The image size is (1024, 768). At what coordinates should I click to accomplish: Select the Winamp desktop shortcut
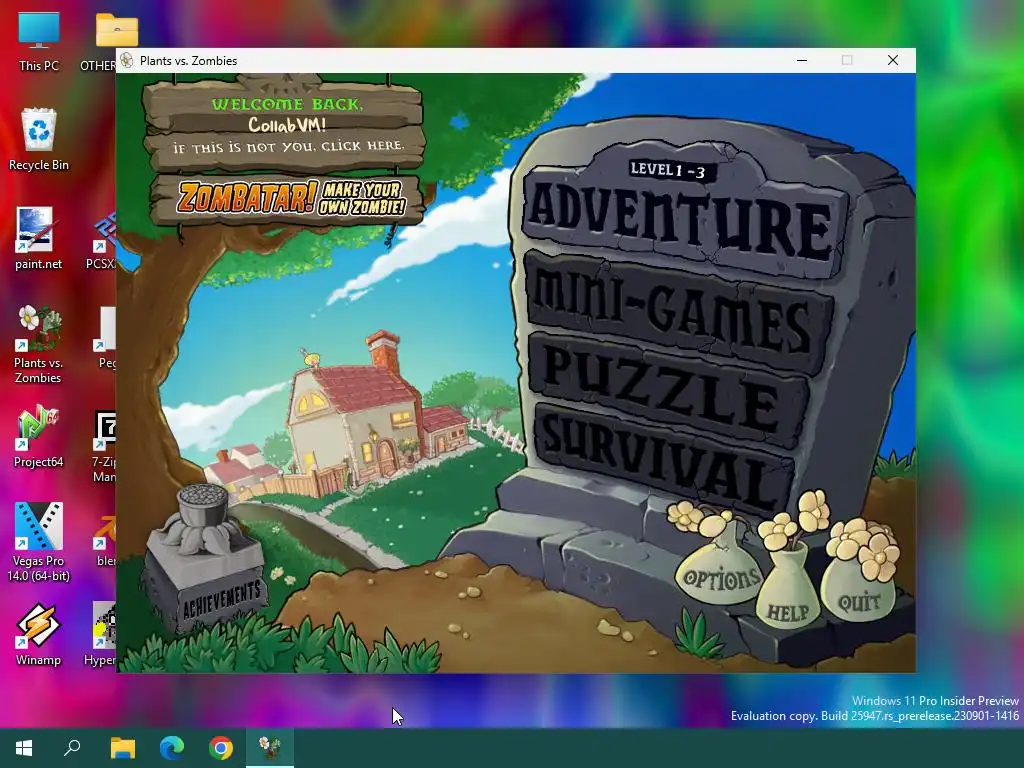coord(39,635)
